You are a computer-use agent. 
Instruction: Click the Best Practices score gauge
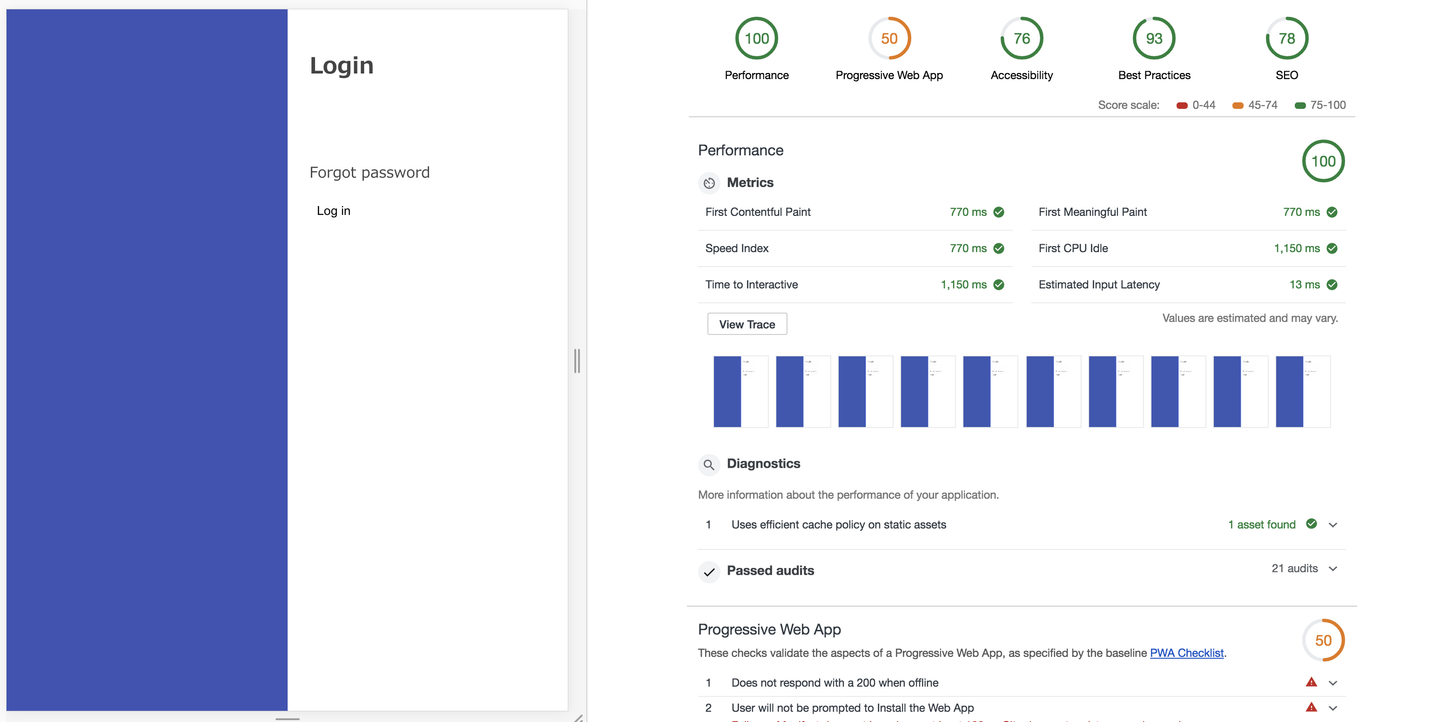1154,39
